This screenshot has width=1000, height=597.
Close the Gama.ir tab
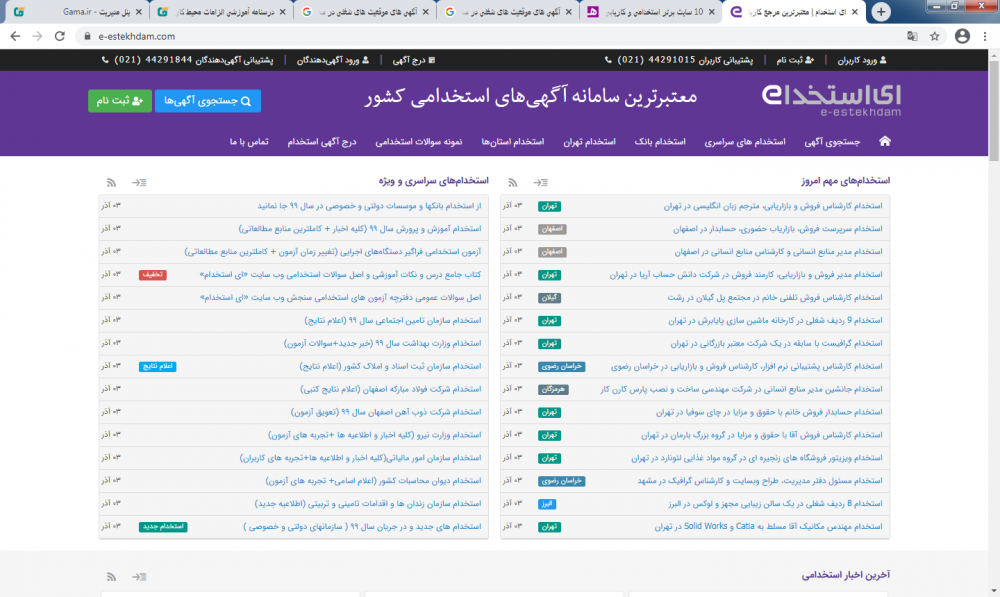pos(138,11)
